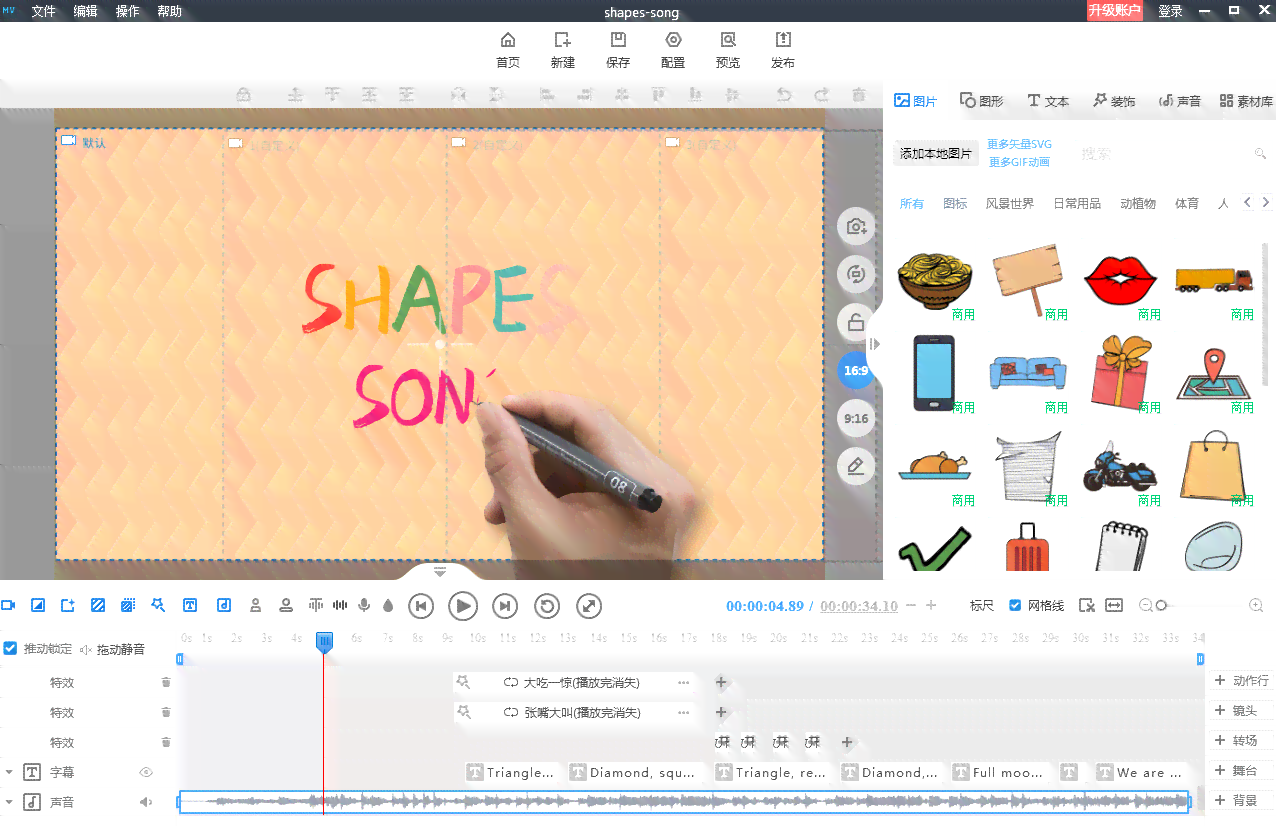
Task: Open options dots for 大吃一惊 effect
Action: point(684,683)
